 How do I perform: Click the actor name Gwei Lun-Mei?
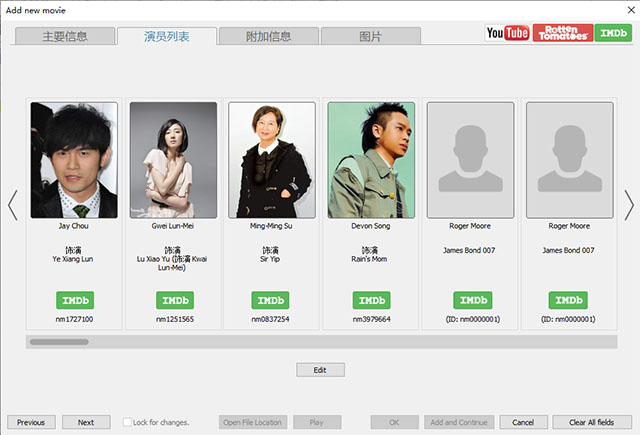pyautogui.click(x=173, y=226)
